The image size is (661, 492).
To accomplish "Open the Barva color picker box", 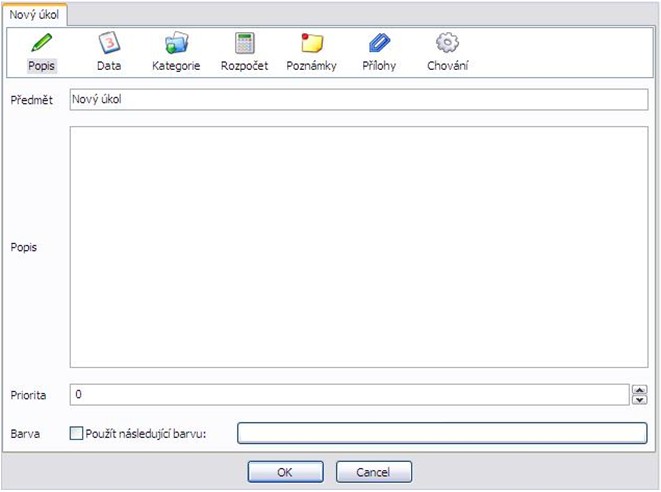I will coord(442,433).
